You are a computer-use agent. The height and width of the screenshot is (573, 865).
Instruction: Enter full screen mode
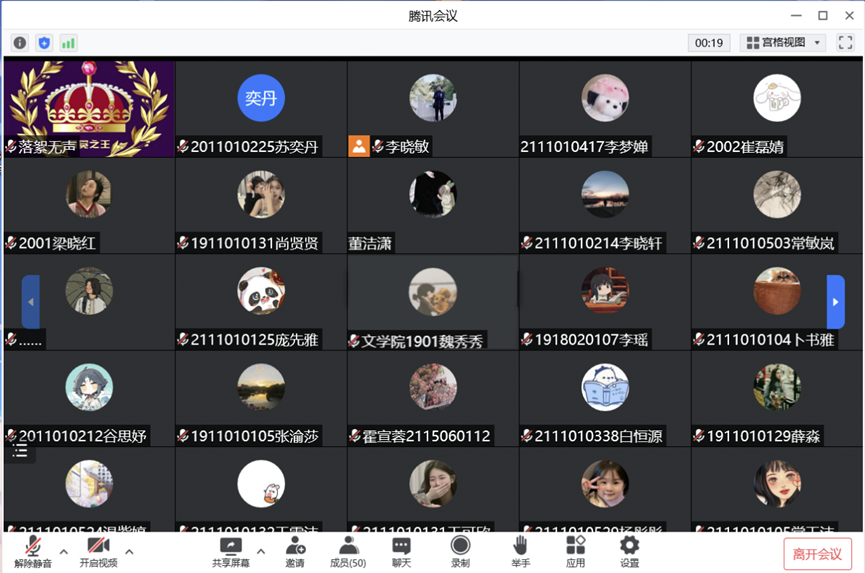click(x=845, y=42)
